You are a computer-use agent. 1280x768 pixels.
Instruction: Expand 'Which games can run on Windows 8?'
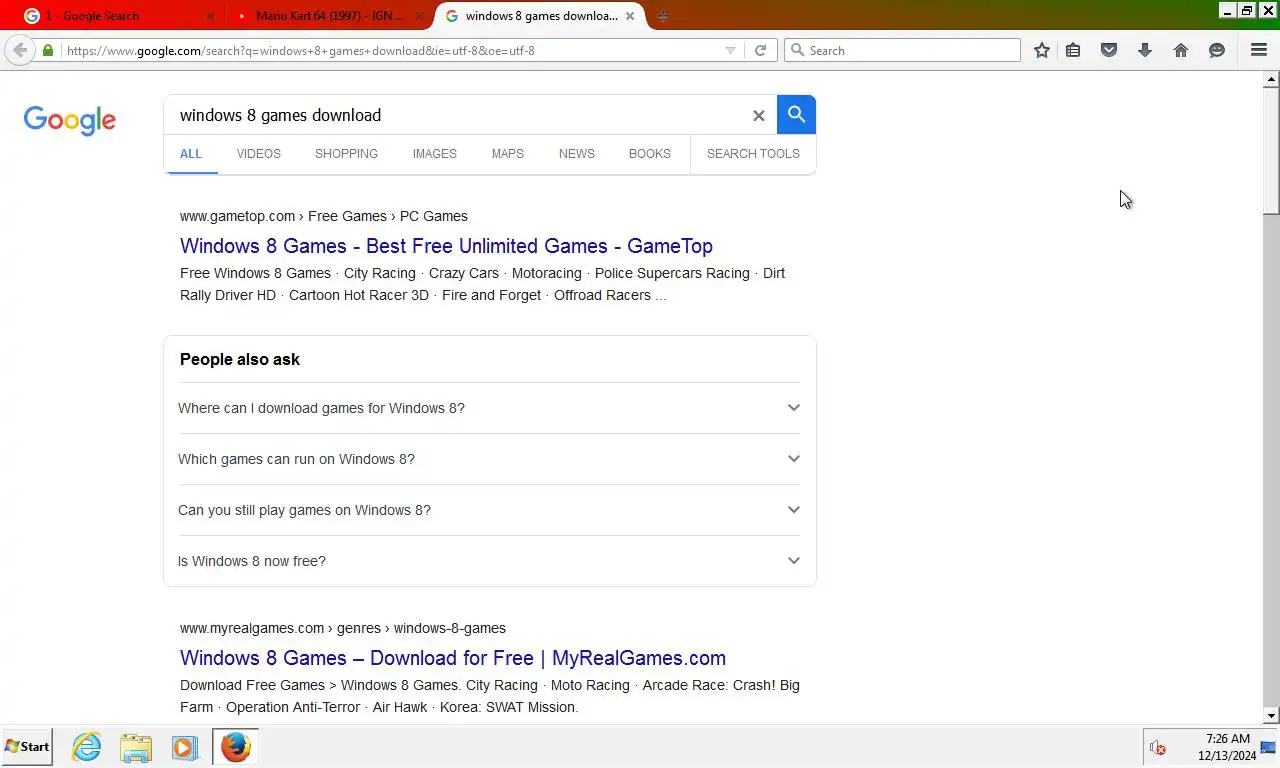[489, 459]
